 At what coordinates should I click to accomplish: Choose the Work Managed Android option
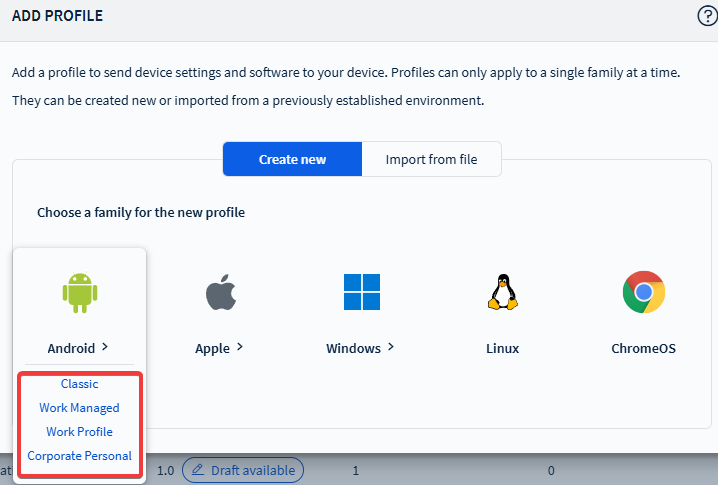tap(79, 408)
